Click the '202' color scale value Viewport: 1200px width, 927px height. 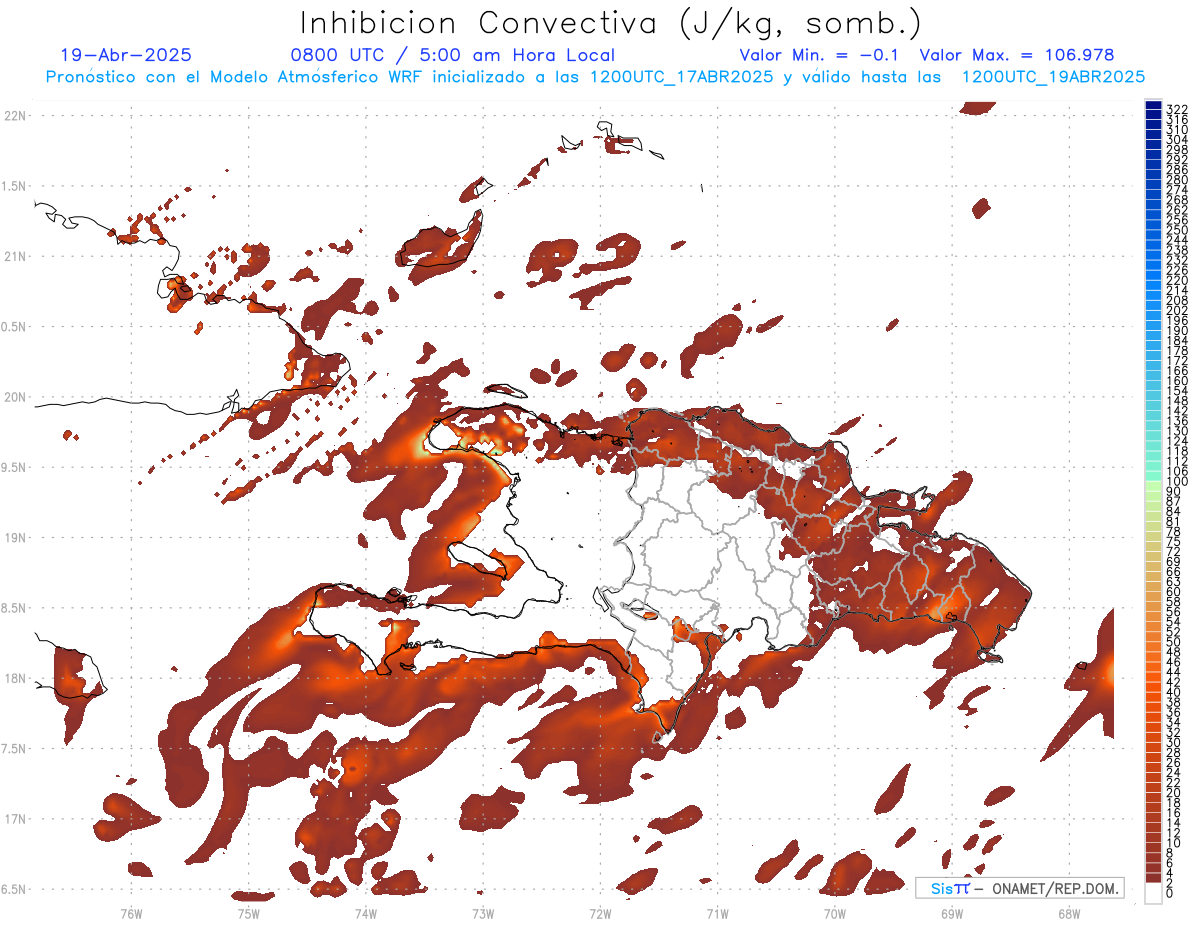tap(1177, 311)
